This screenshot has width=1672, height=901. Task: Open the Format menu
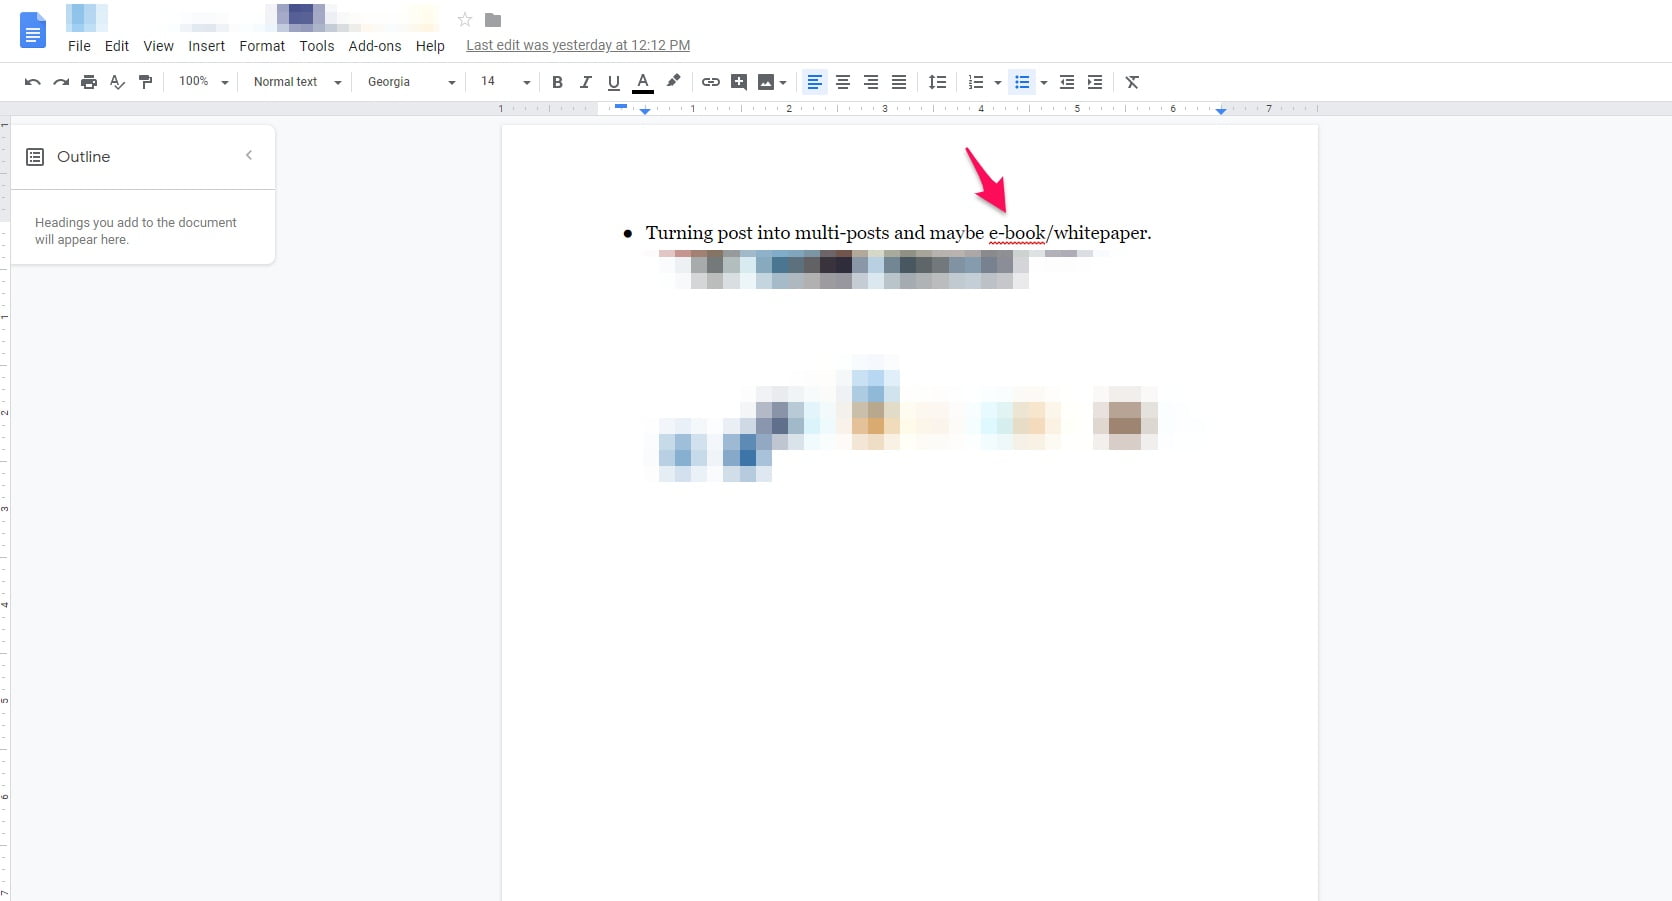[262, 46]
